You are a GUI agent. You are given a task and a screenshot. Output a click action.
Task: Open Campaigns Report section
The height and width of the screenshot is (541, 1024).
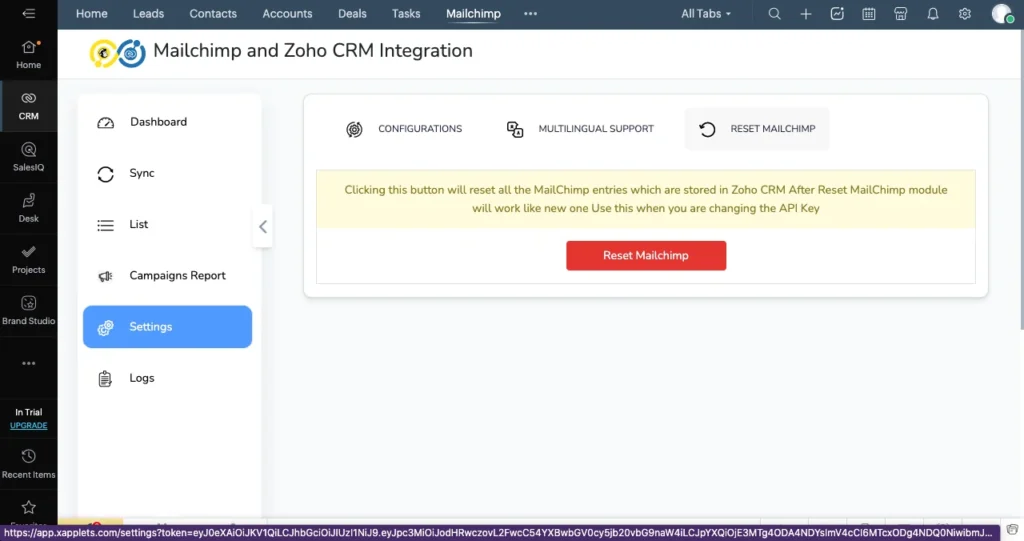point(167,276)
